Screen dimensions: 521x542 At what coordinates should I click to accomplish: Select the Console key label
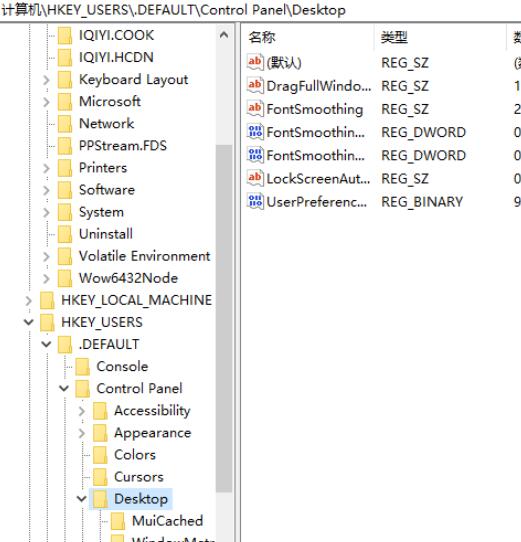click(x=122, y=367)
